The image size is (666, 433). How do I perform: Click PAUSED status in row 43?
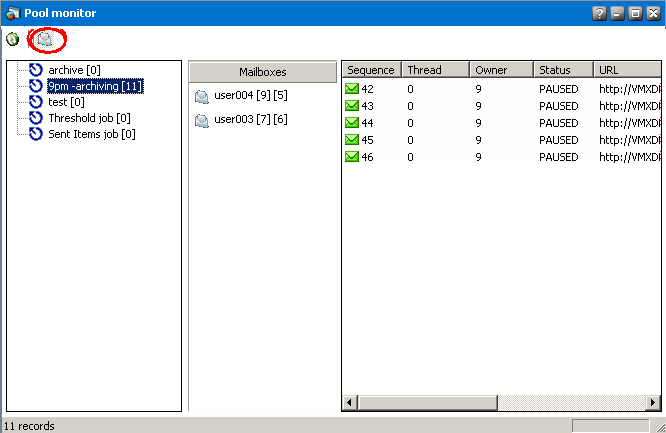click(x=559, y=106)
